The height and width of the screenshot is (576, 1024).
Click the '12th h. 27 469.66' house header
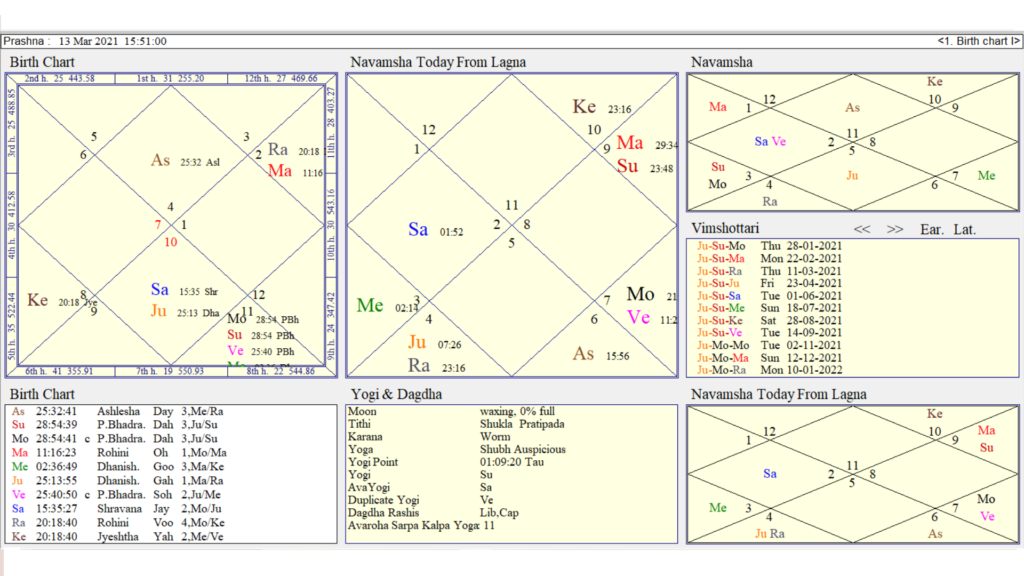[281, 78]
